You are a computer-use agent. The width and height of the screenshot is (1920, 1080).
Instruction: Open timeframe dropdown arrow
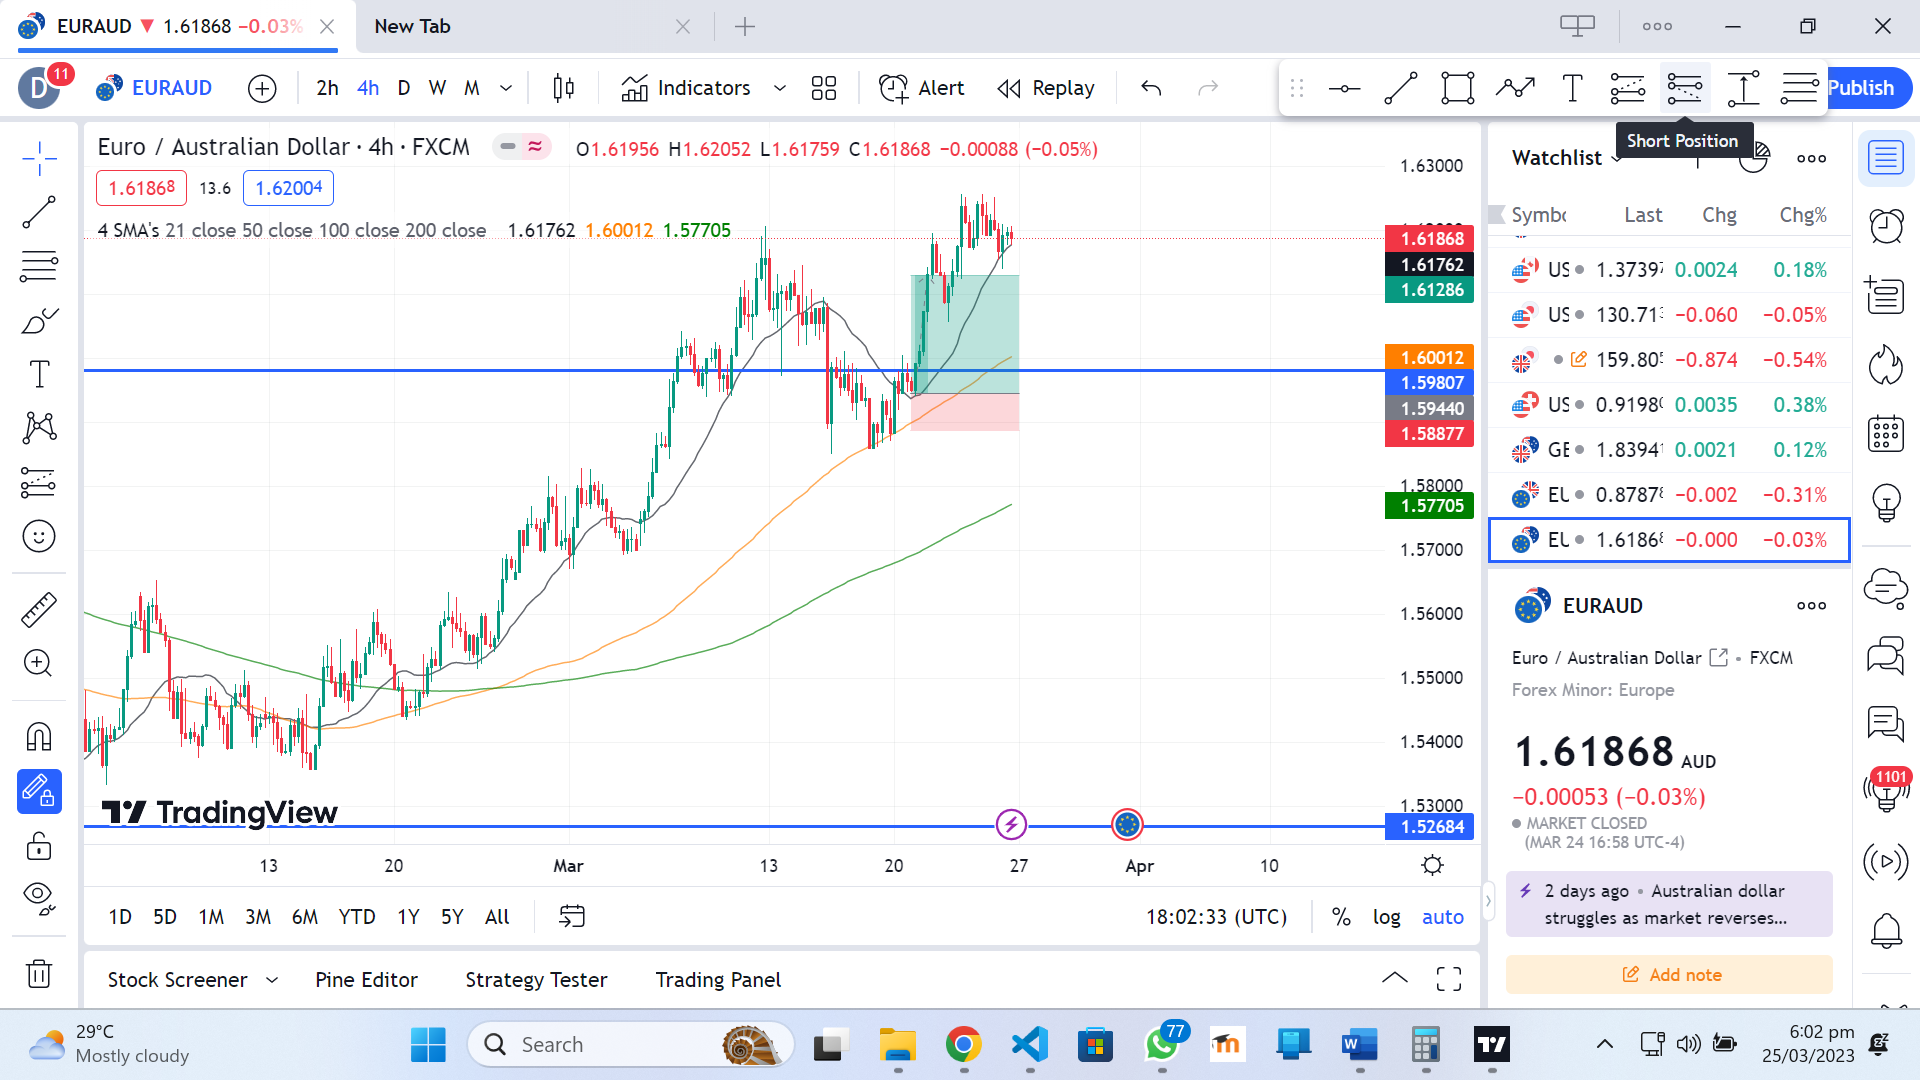[x=506, y=88]
